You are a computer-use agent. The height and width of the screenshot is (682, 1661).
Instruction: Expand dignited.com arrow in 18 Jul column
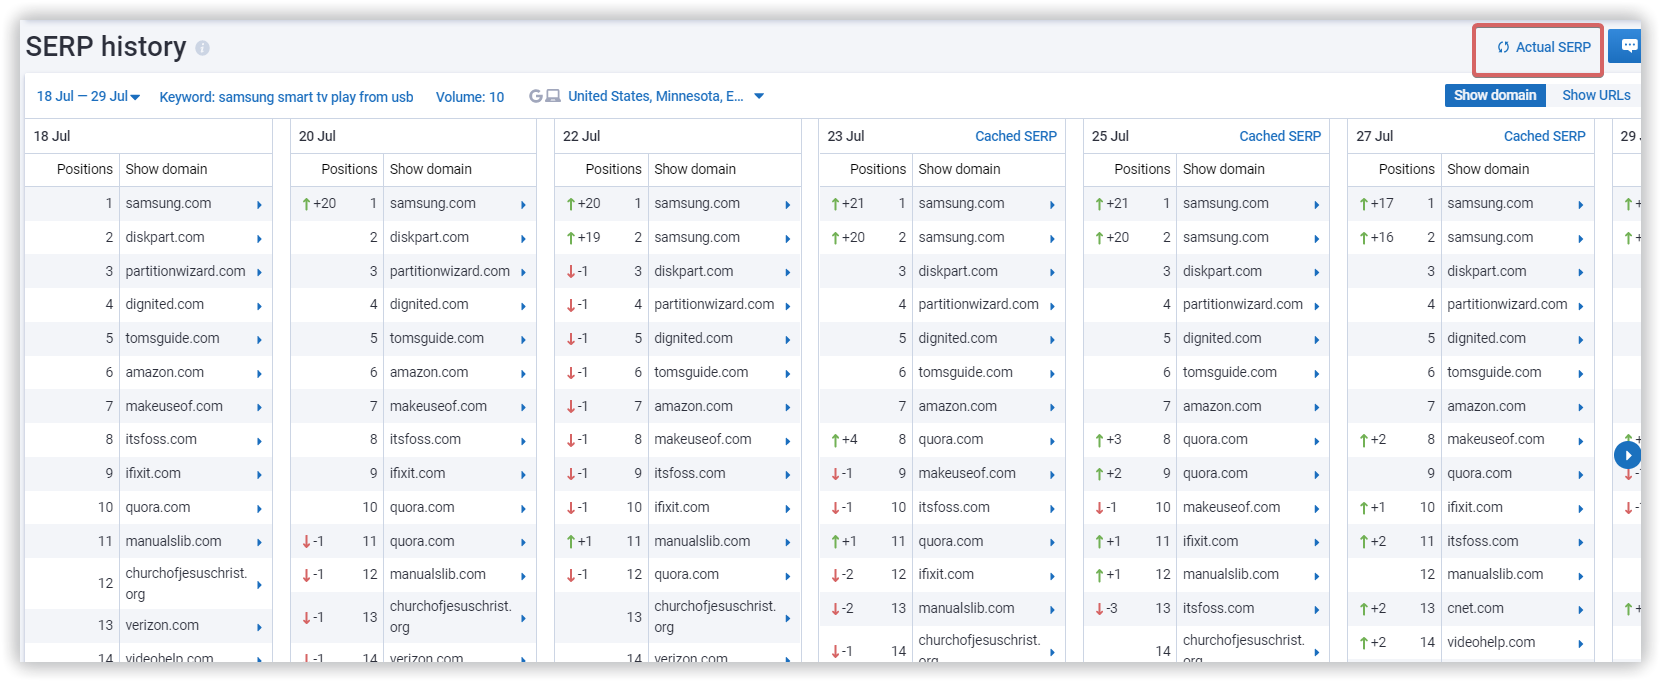[x=259, y=306]
